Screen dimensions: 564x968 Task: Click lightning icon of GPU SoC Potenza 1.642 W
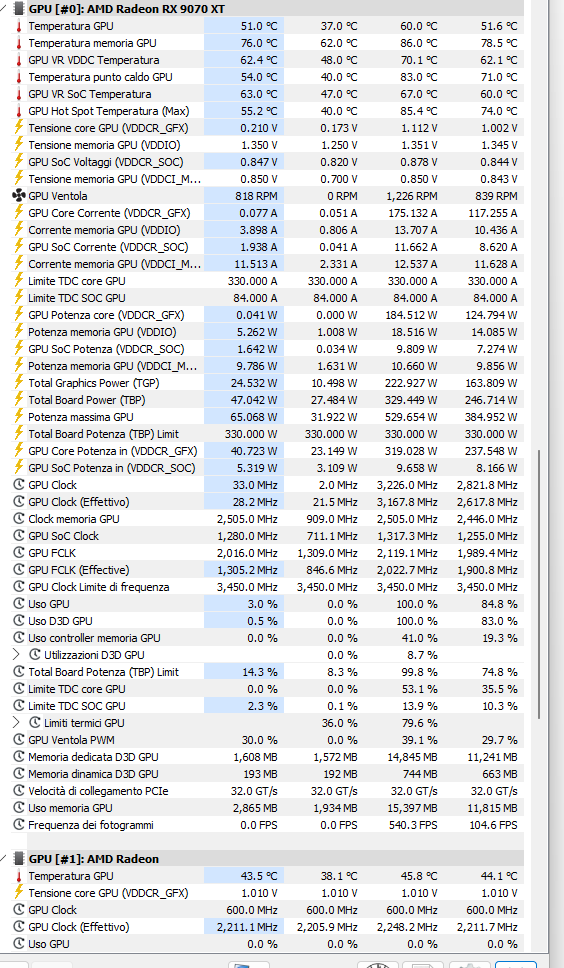coord(19,349)
